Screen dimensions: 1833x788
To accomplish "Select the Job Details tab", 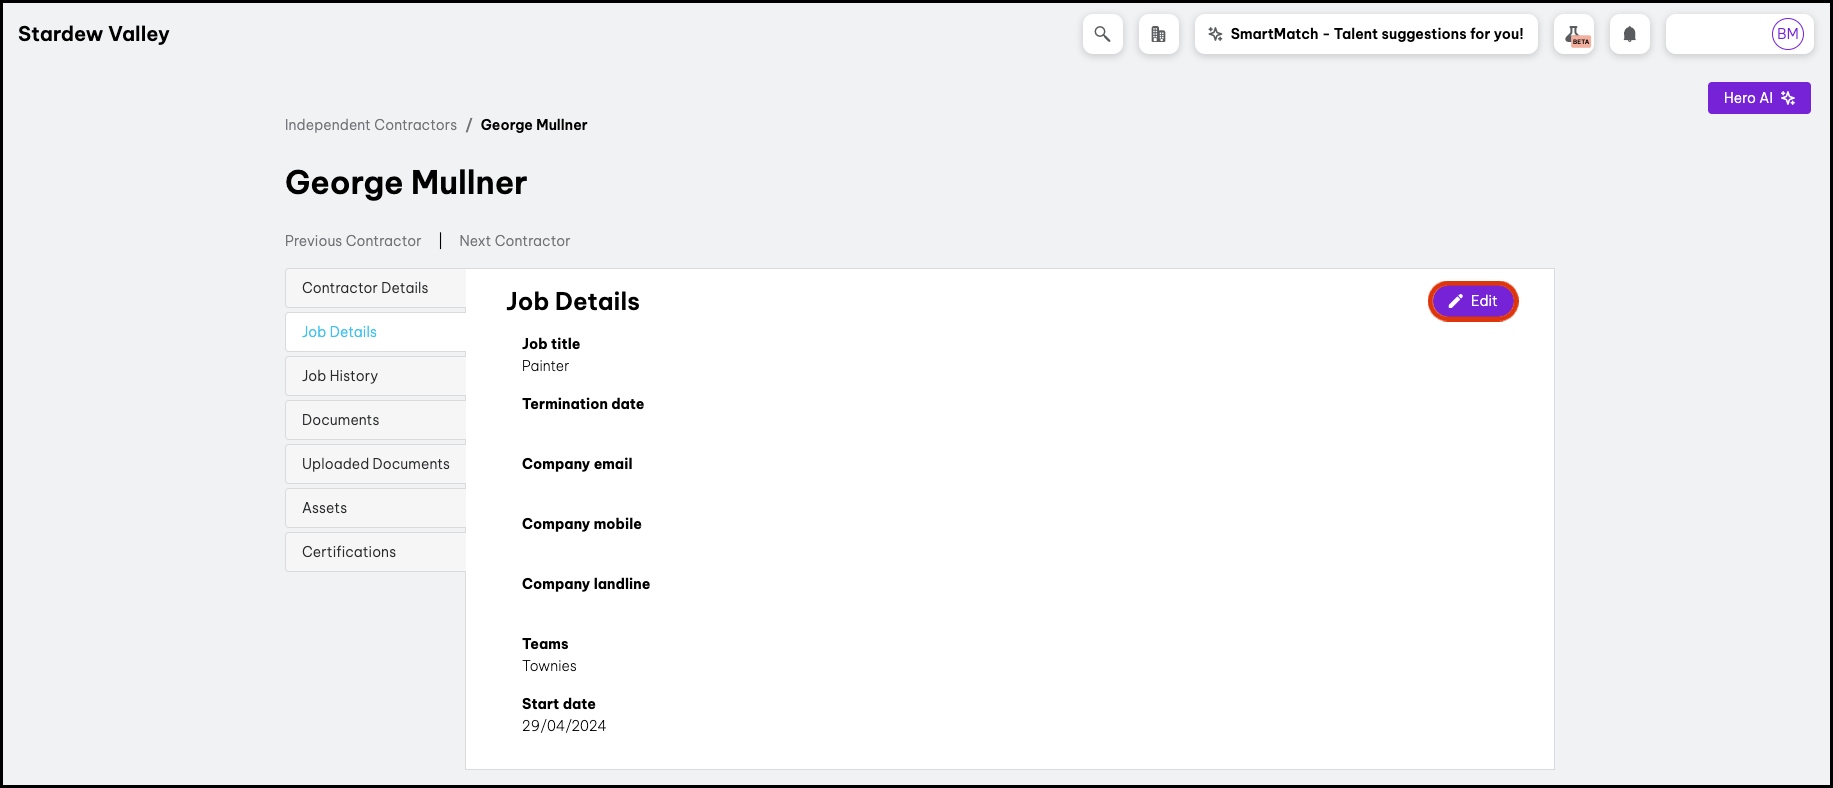I will pos(340,332).
